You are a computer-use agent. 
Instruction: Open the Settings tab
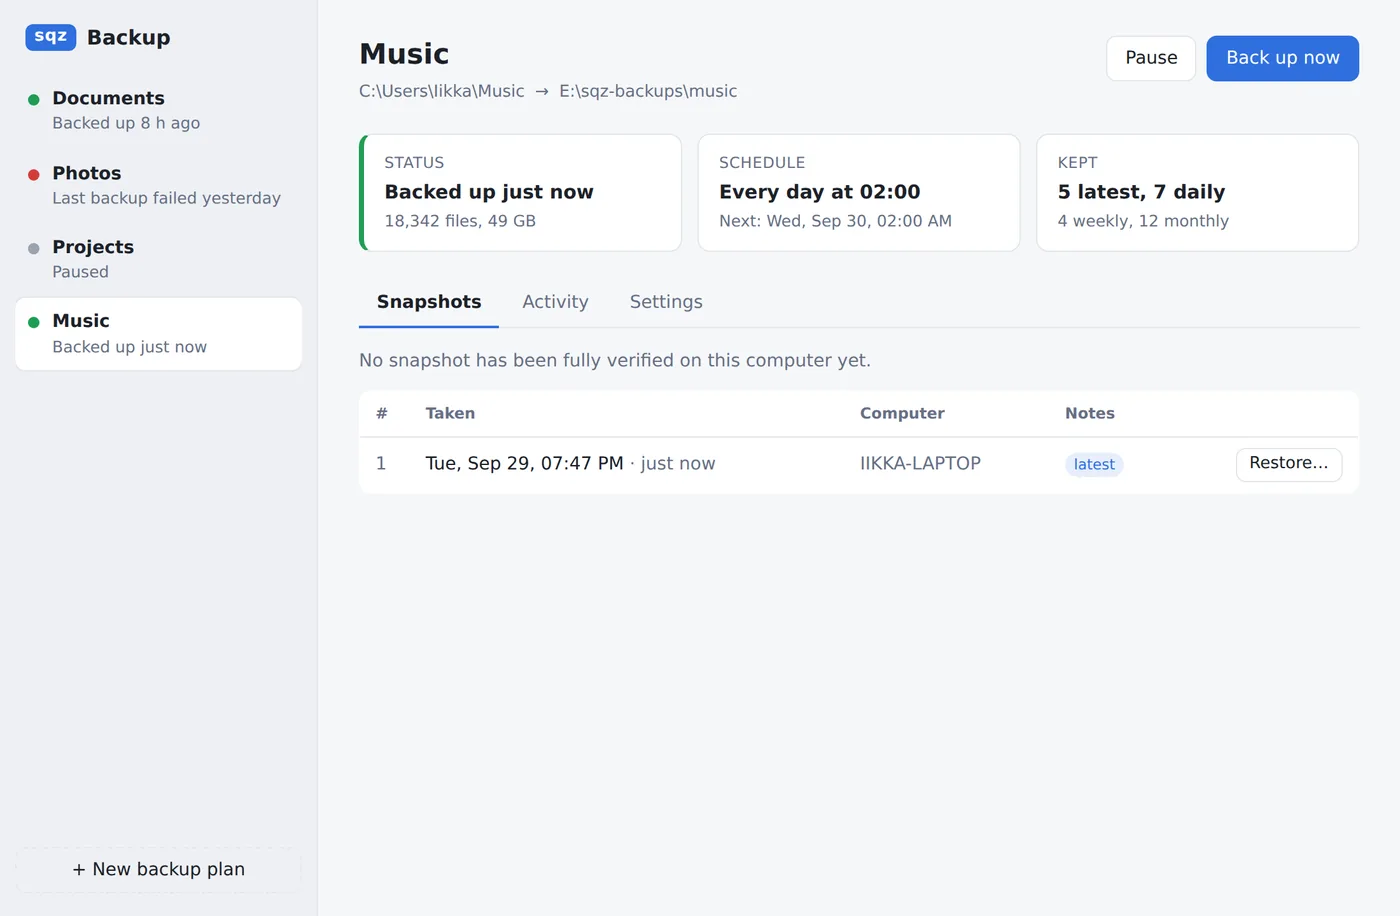coord(666,302)
